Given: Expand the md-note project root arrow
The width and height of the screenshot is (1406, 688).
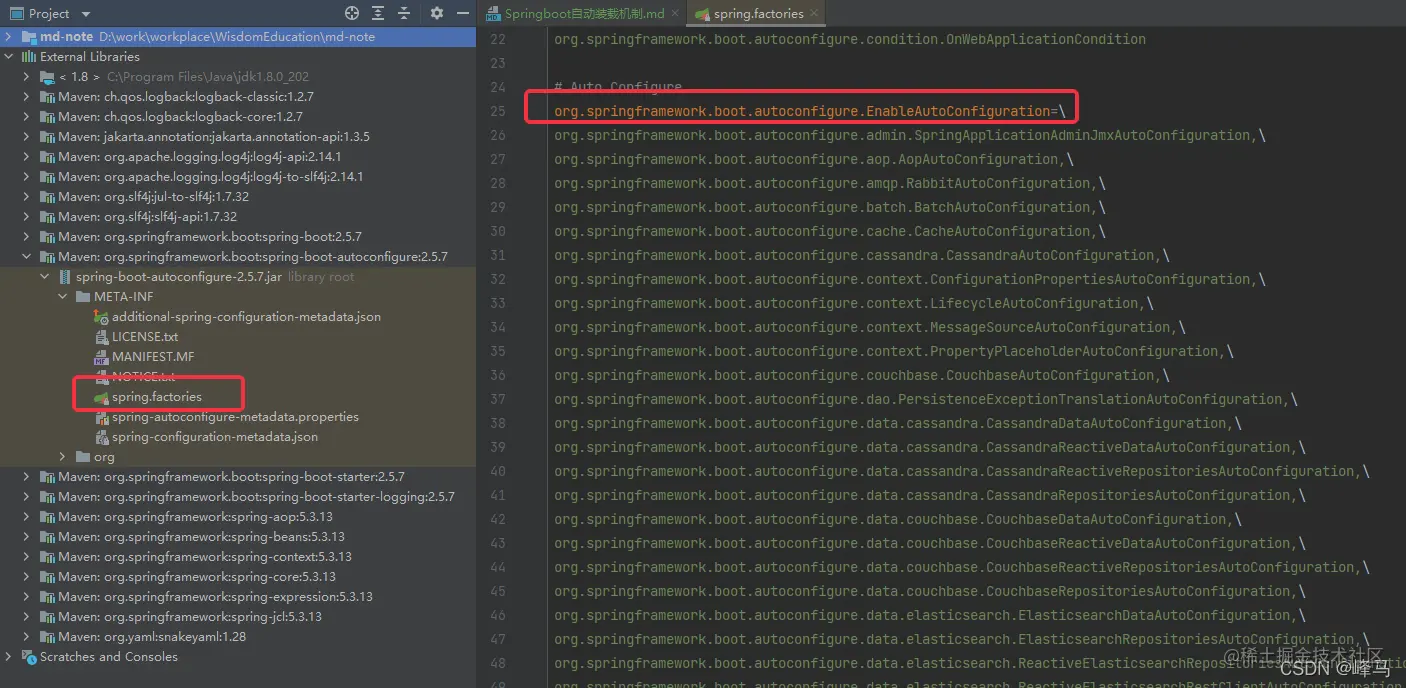Looking at the screenshot, I should [x=10, y=37].
